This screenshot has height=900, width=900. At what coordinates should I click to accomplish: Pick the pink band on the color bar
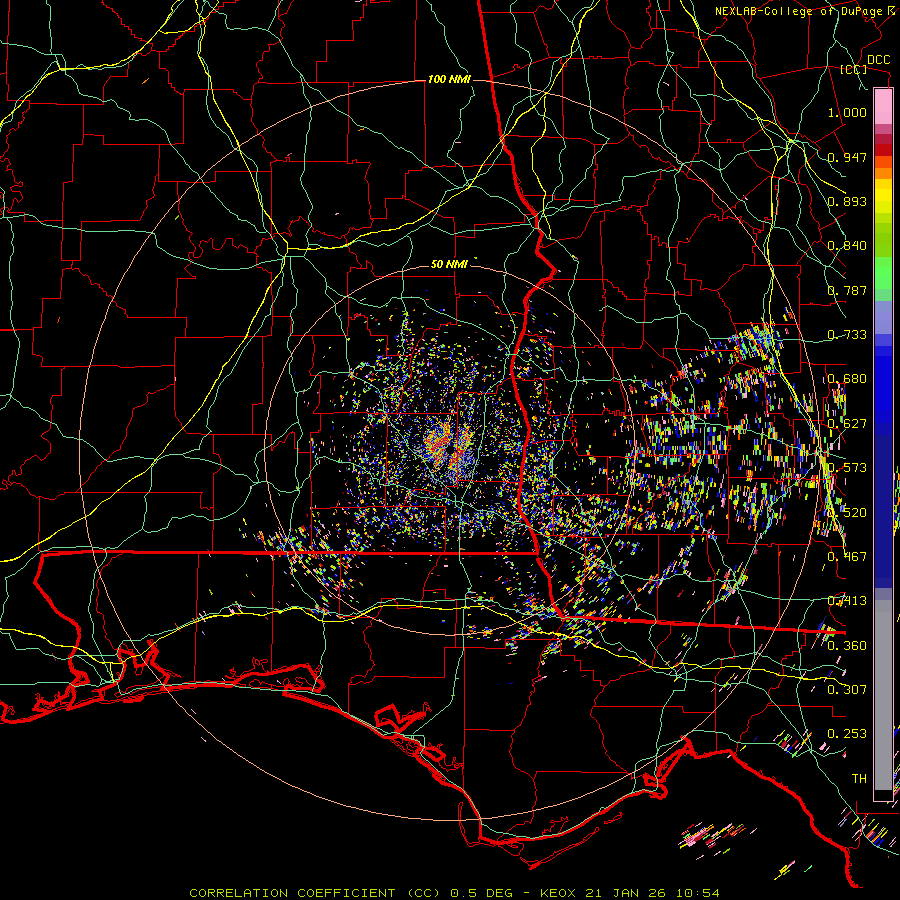tap(883, 106)
